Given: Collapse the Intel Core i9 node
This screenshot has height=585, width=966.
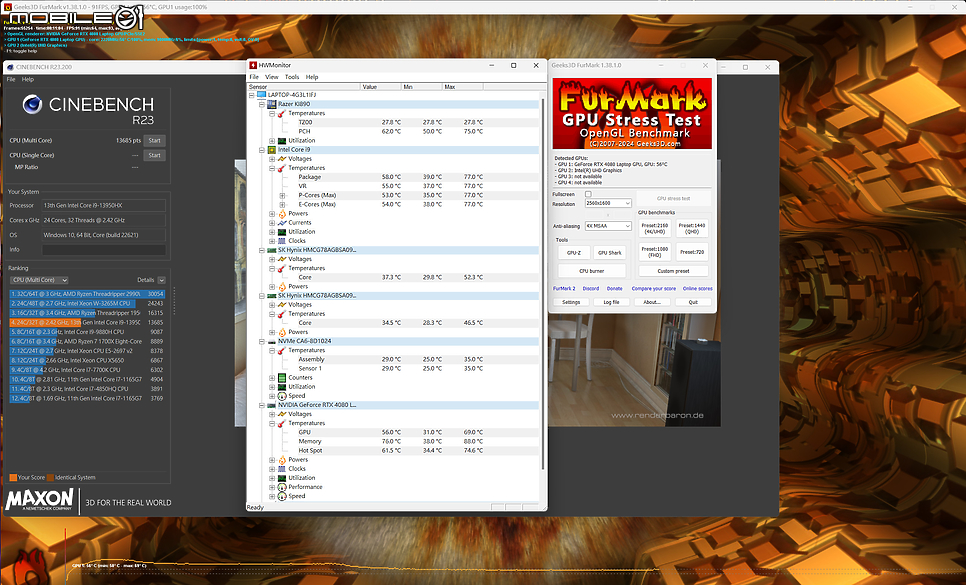Looking at the screenshot, I should [x=261, y=150].
